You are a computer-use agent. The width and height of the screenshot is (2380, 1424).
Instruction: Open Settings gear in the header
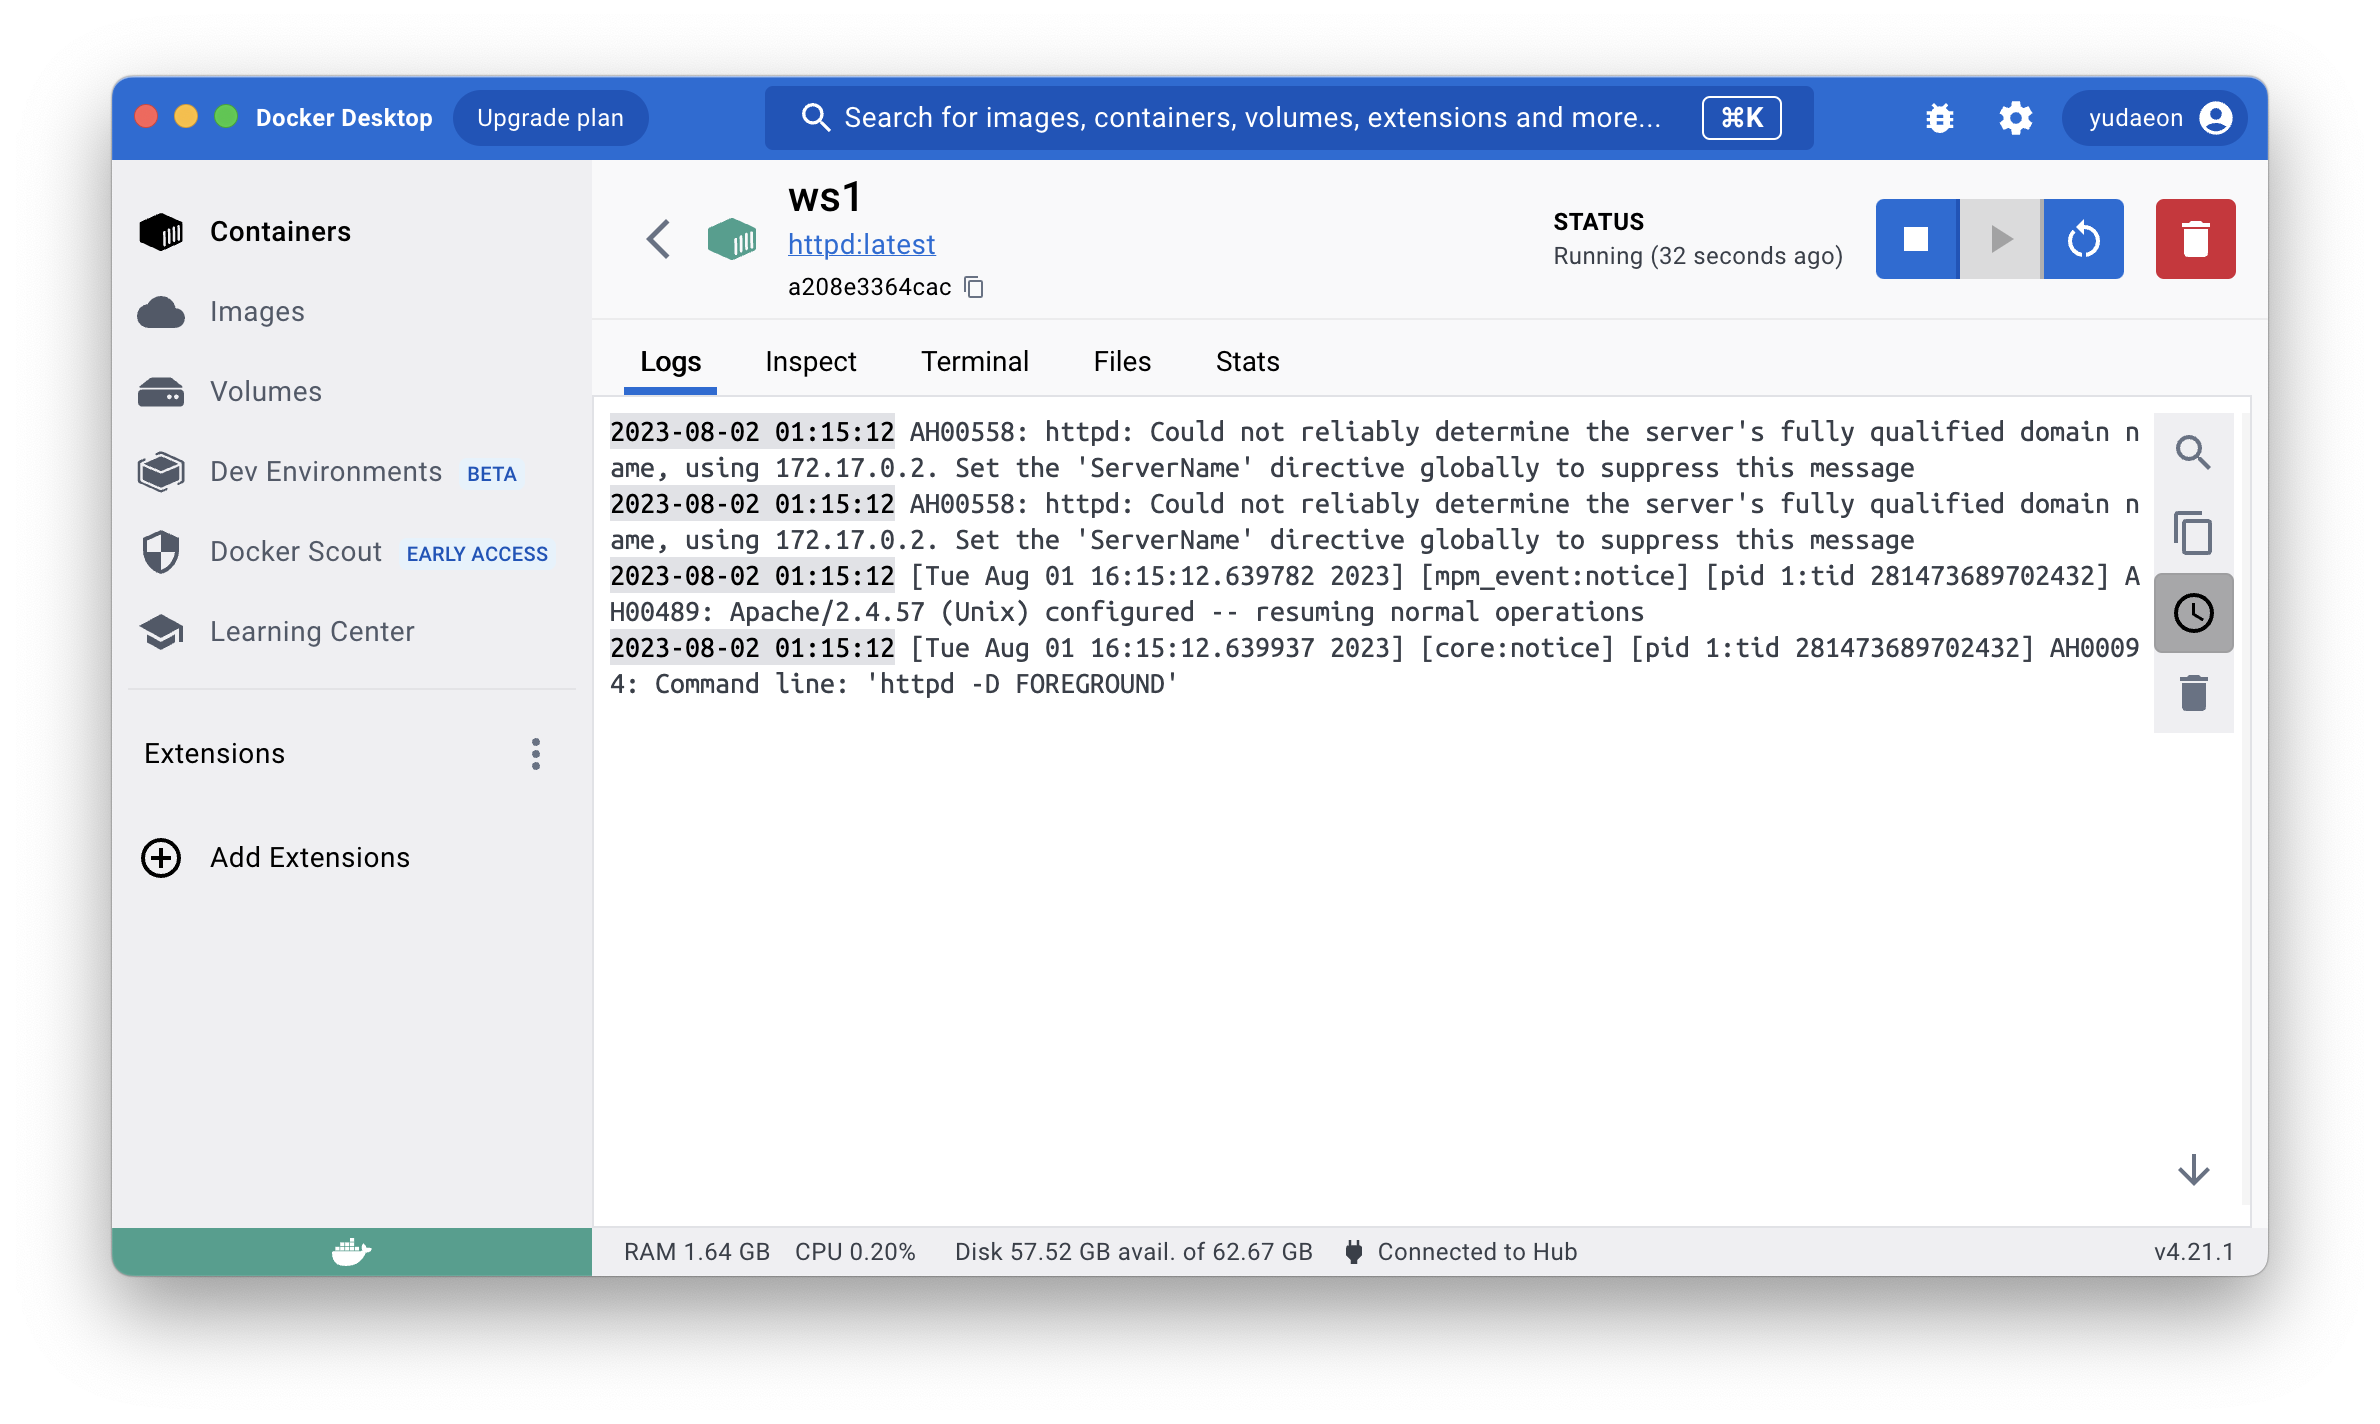pos(2016,118)
